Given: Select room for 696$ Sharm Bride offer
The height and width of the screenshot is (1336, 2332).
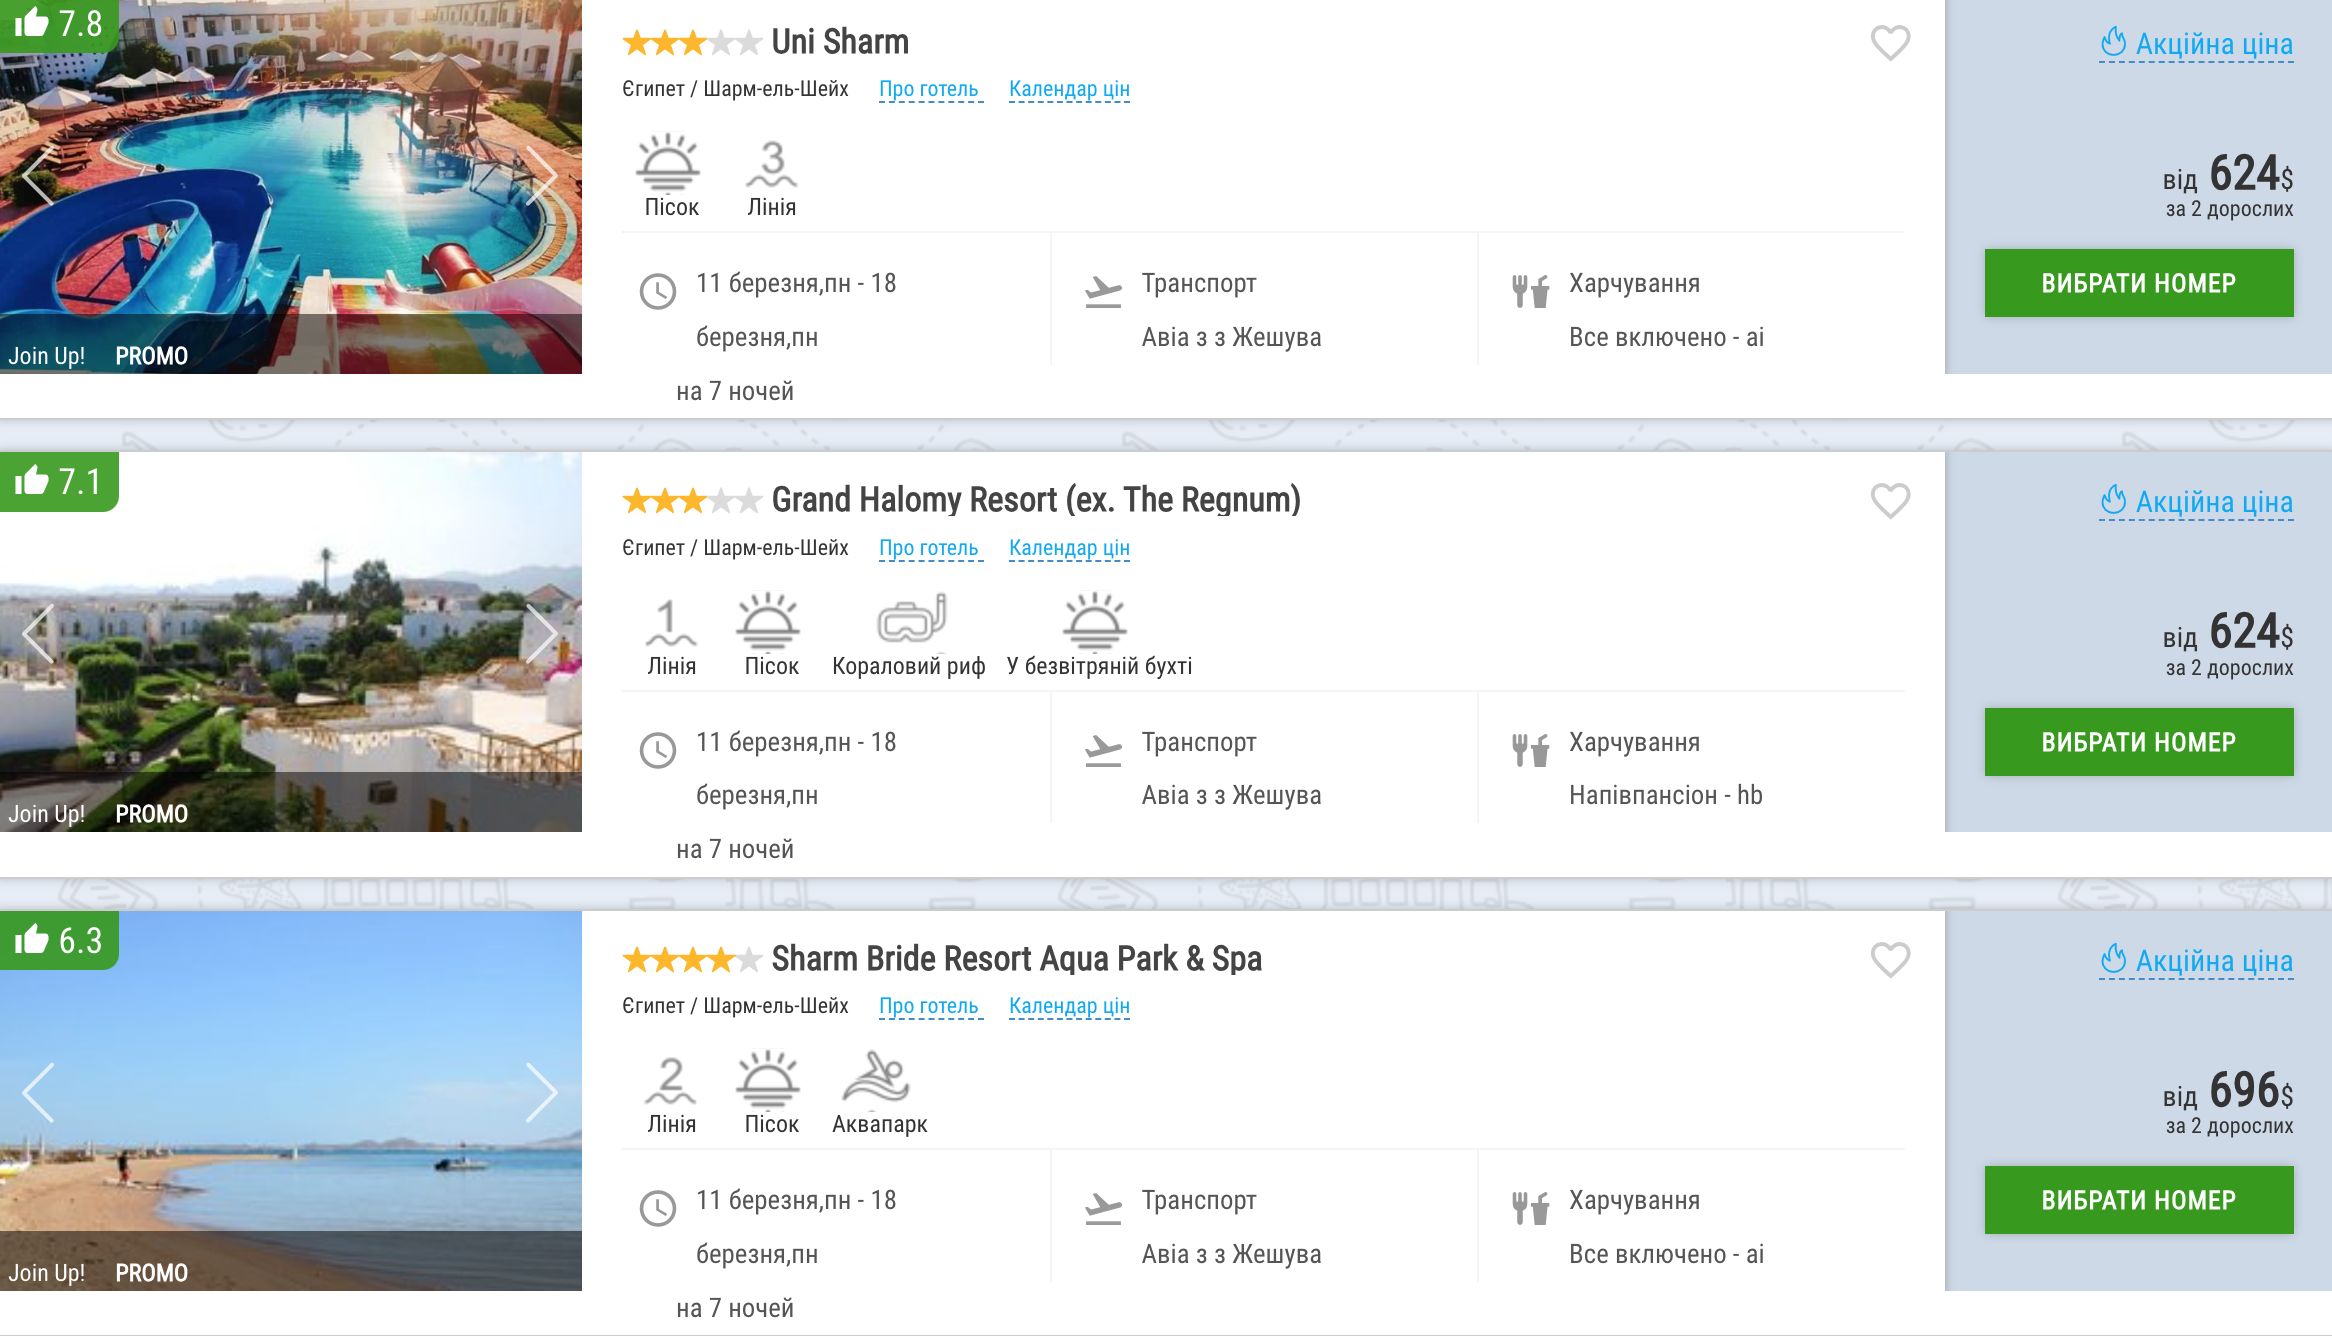Looking at the screenshot, I should point(2139,1200).
